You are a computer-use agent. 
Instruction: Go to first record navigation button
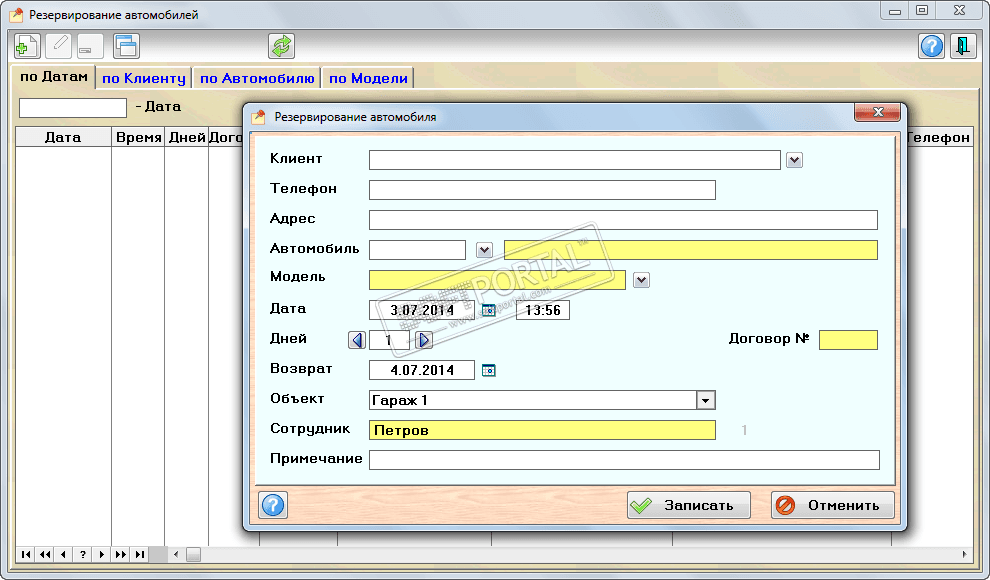25,554
